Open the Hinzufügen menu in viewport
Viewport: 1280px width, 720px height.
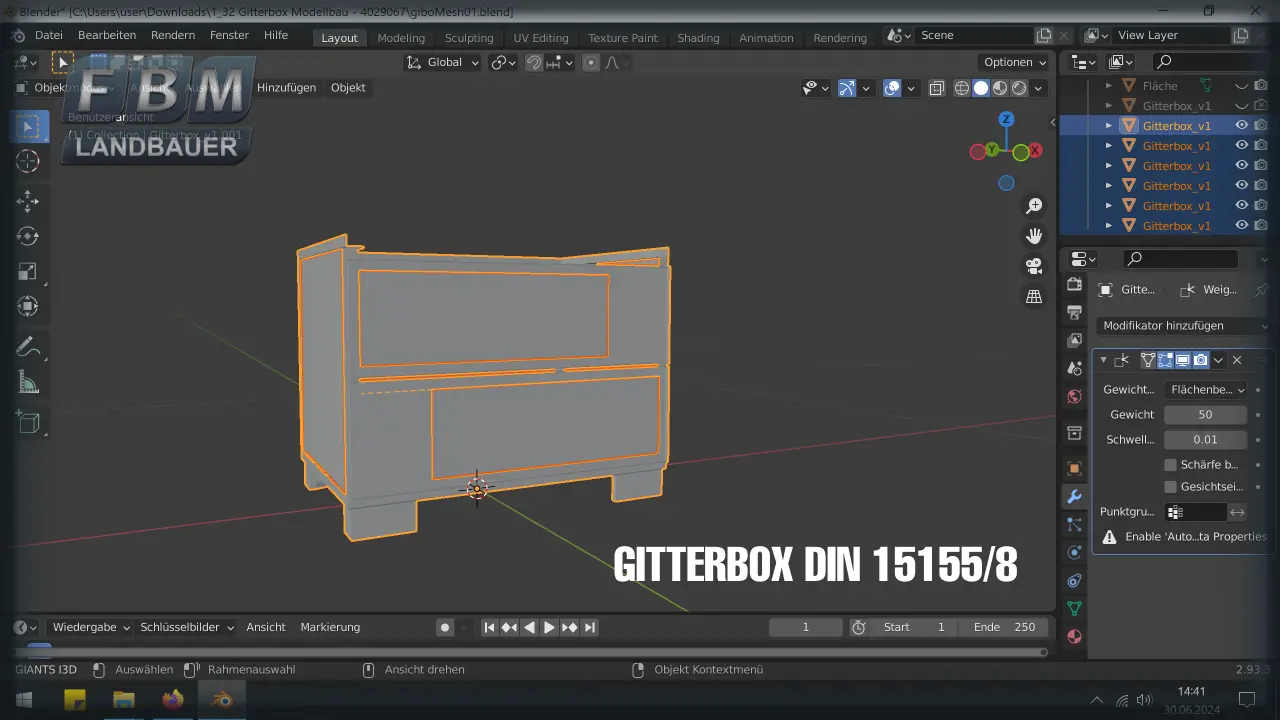[286, 88]
